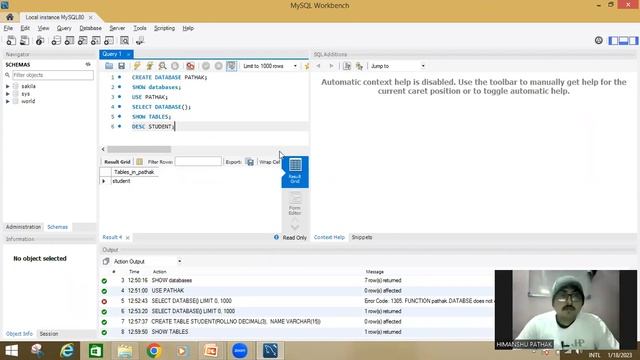This screenshot has width=640, height=360.
Task: Switch to the Snippets tab
Action: [x=362, y=237]
